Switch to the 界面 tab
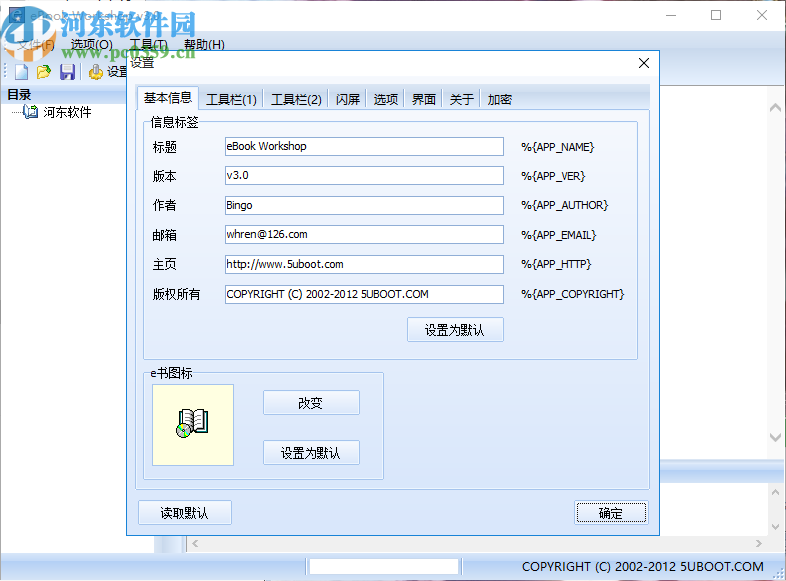The width and height of the screenshot is (786, 581). pos(424,99)
